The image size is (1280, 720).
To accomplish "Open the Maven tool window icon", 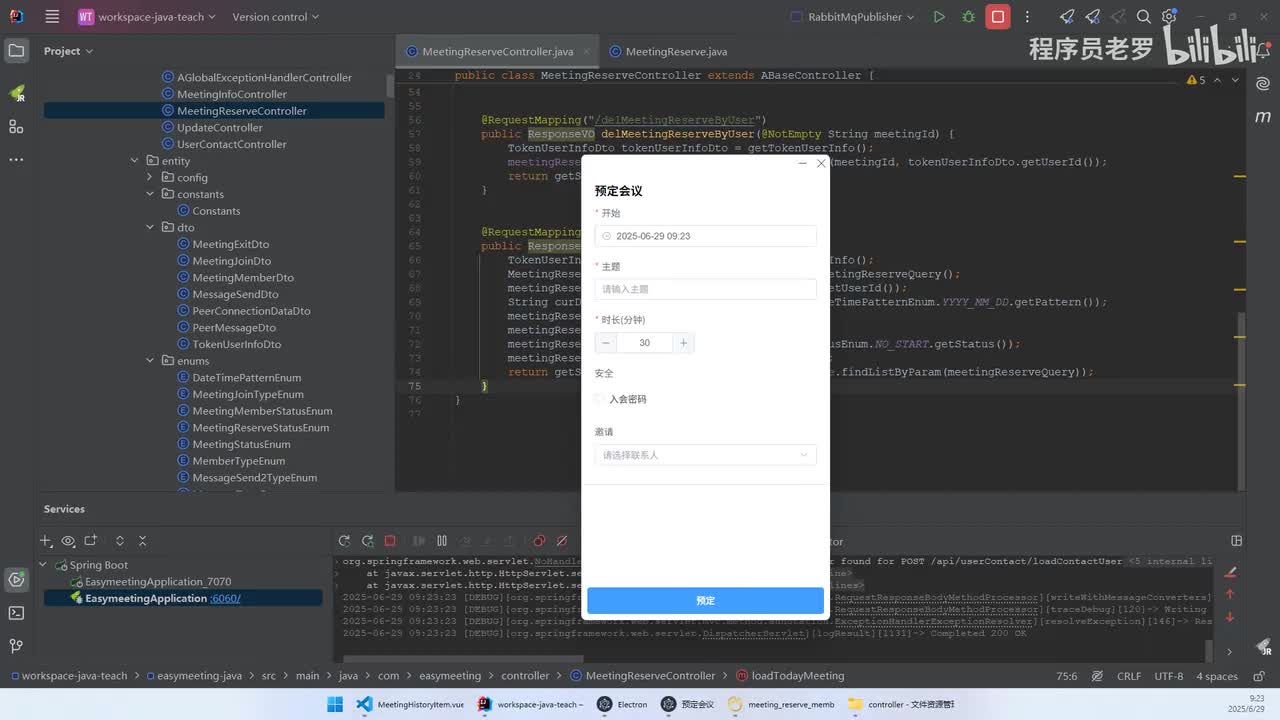I will pos(1263,117).
